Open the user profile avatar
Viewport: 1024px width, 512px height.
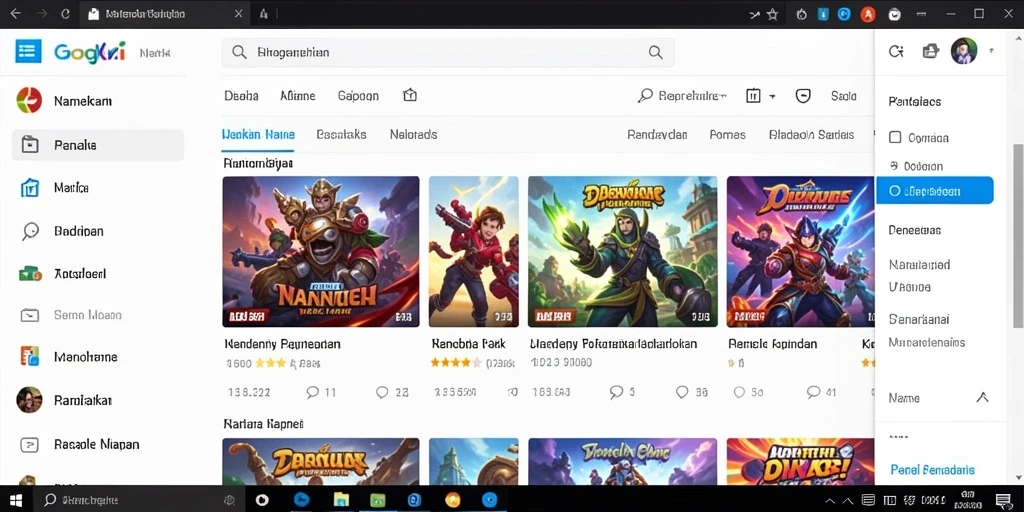pos(964,51)
